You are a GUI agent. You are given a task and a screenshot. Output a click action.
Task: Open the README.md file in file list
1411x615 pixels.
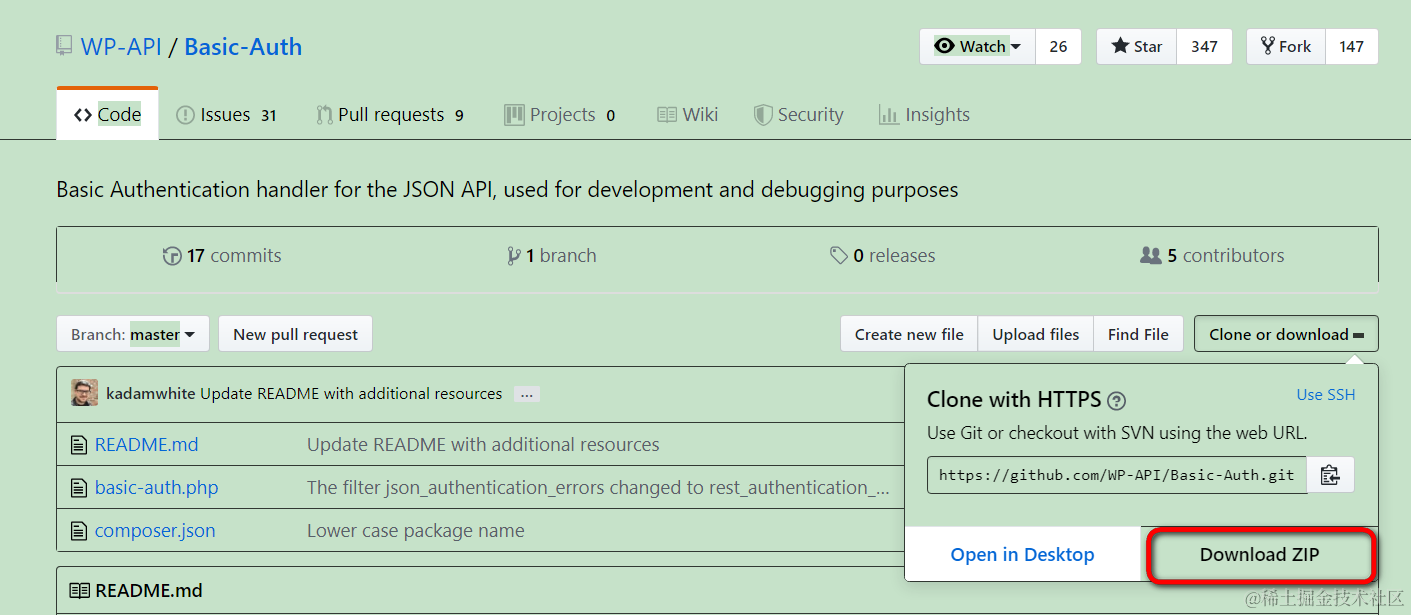coord(146,444)
